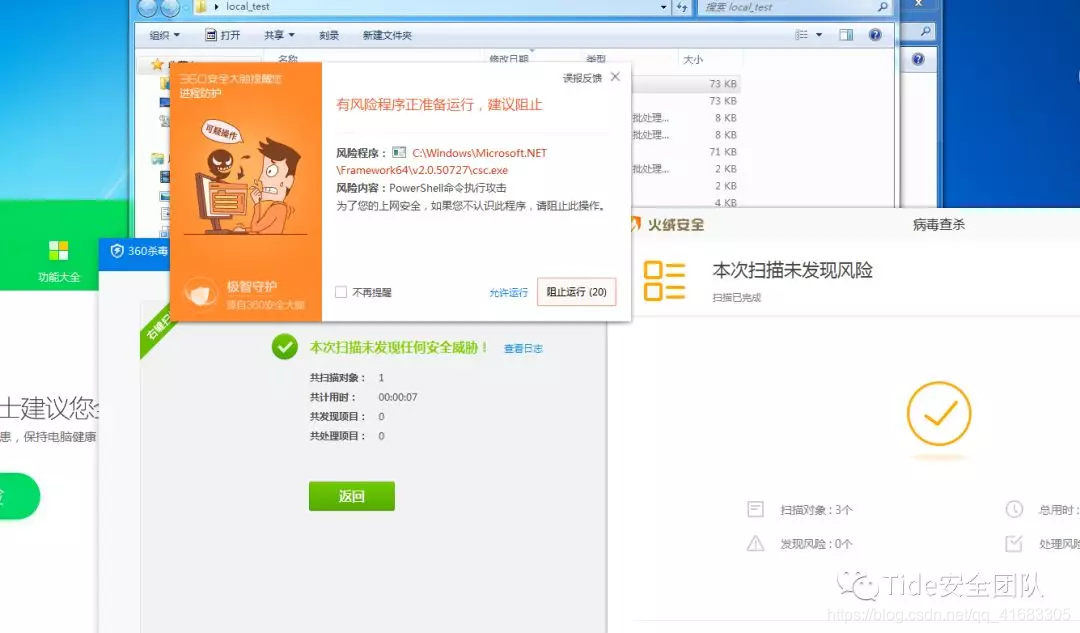Screen dimensions: 1080x633
Task: Open the 360杀毒 panel icon
Action: [118, 251]
